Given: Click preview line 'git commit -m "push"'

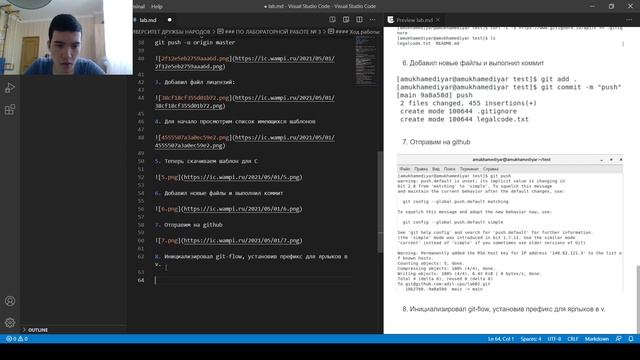Looking at the screenshot, I should tap(509, 87).
